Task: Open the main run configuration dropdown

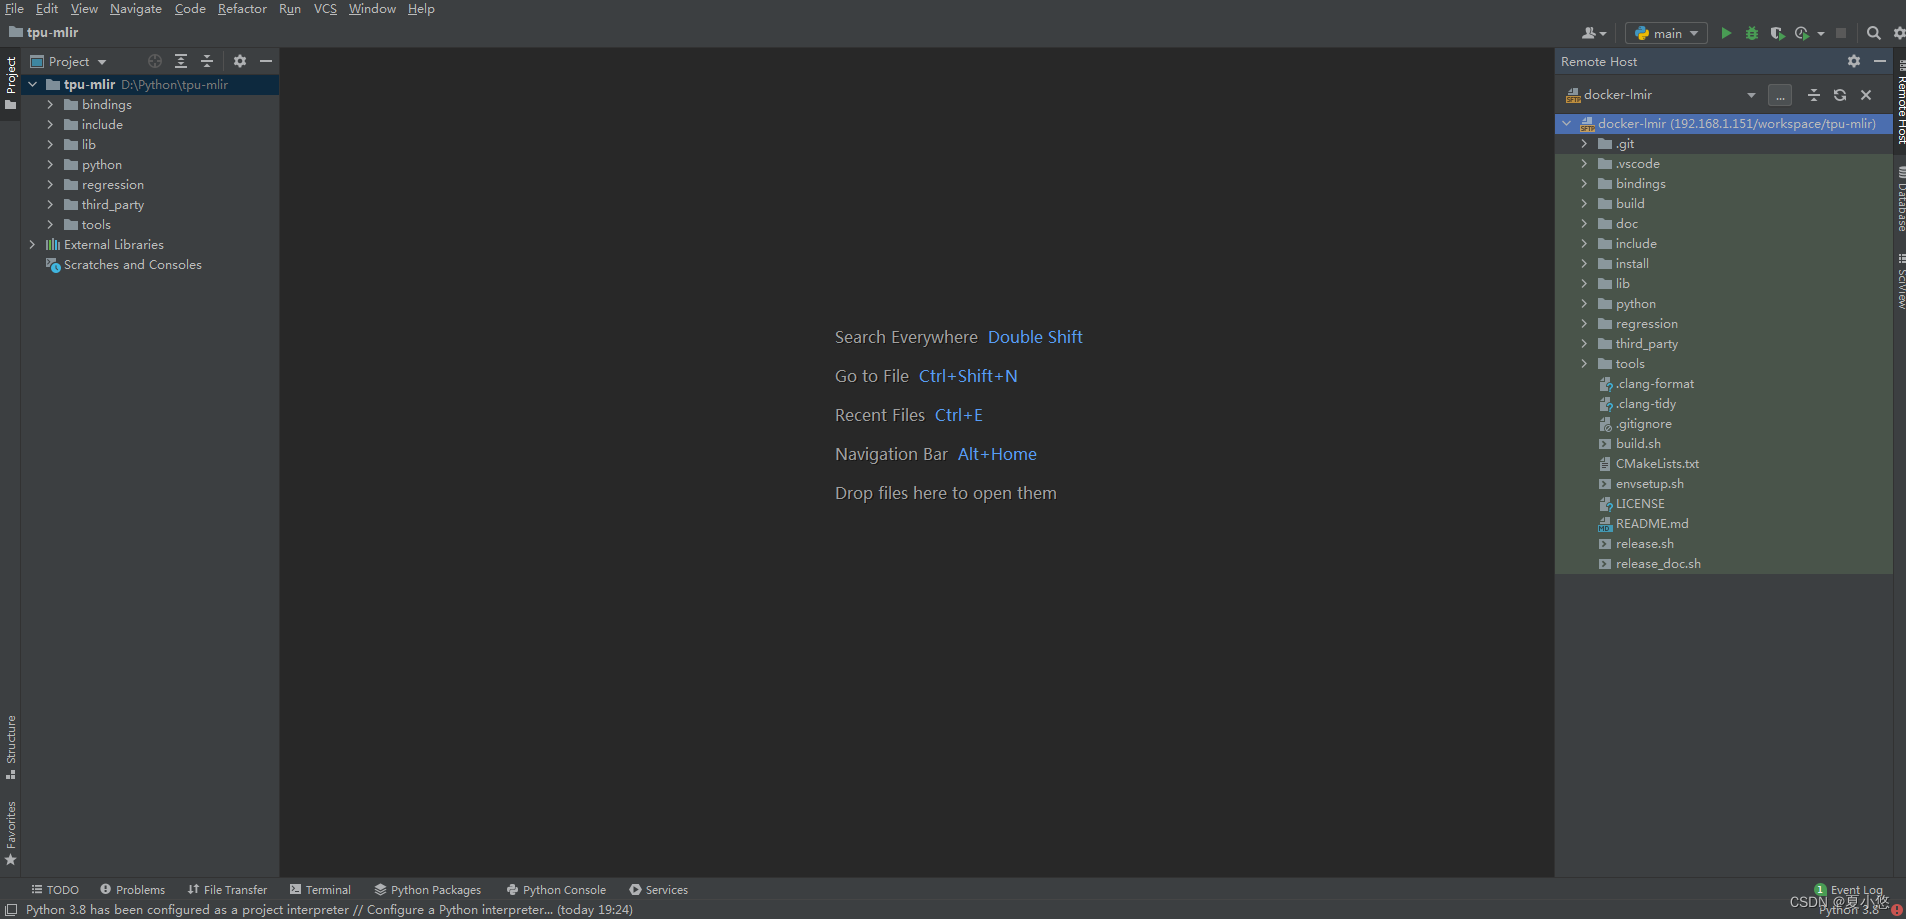Action: tap(1667, 33)
